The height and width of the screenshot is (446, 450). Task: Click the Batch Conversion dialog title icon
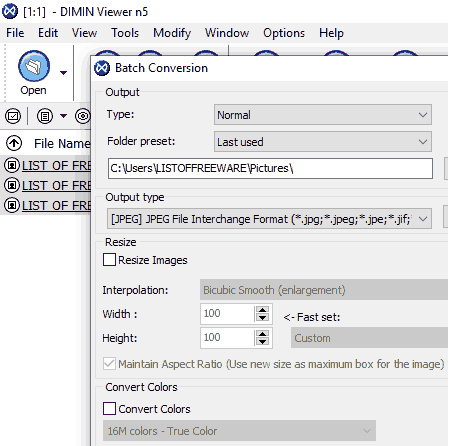[102, 68]
